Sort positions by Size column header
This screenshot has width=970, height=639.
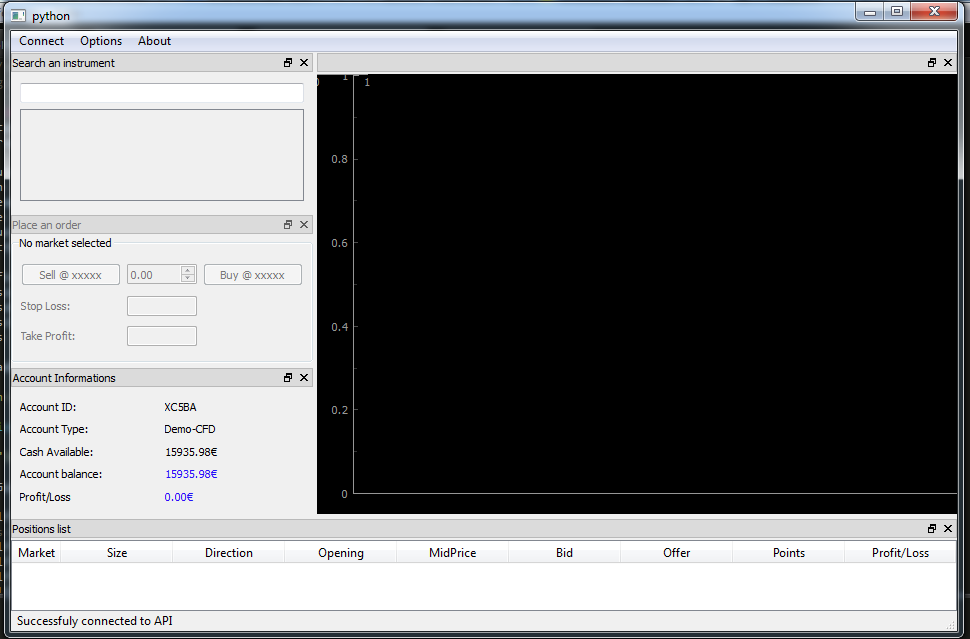116,552
